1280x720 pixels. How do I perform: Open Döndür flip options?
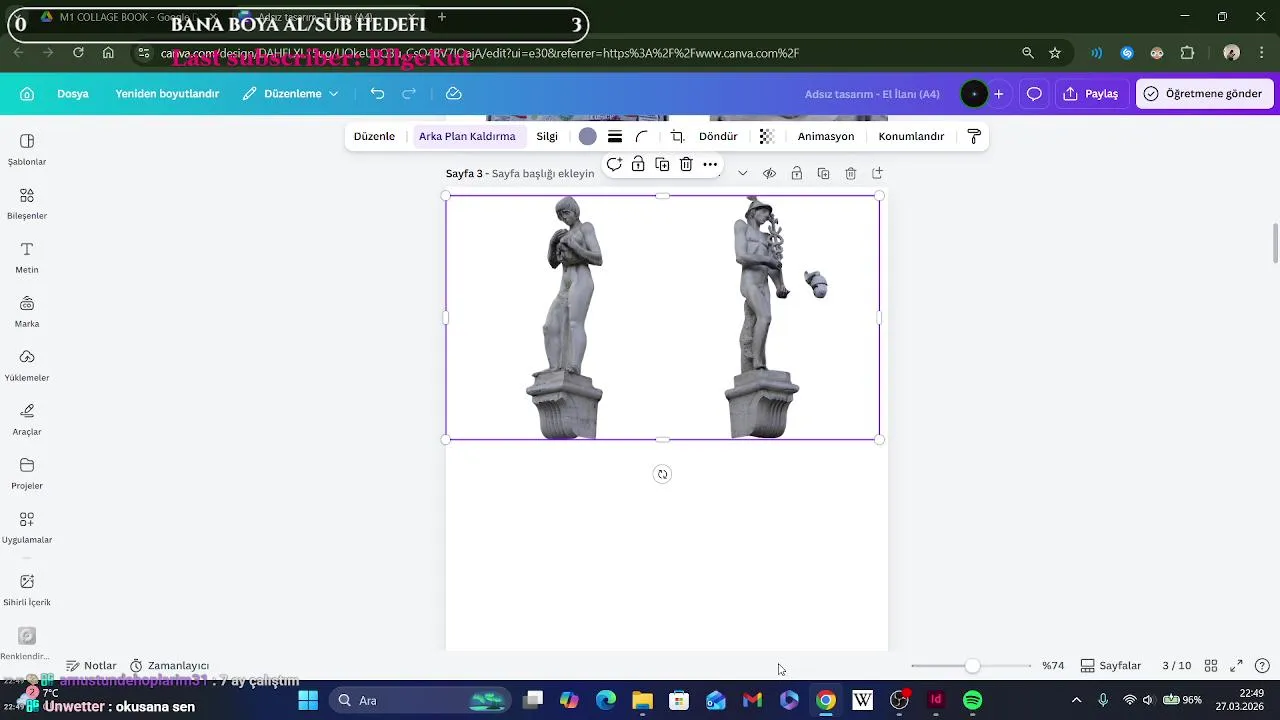718,136
